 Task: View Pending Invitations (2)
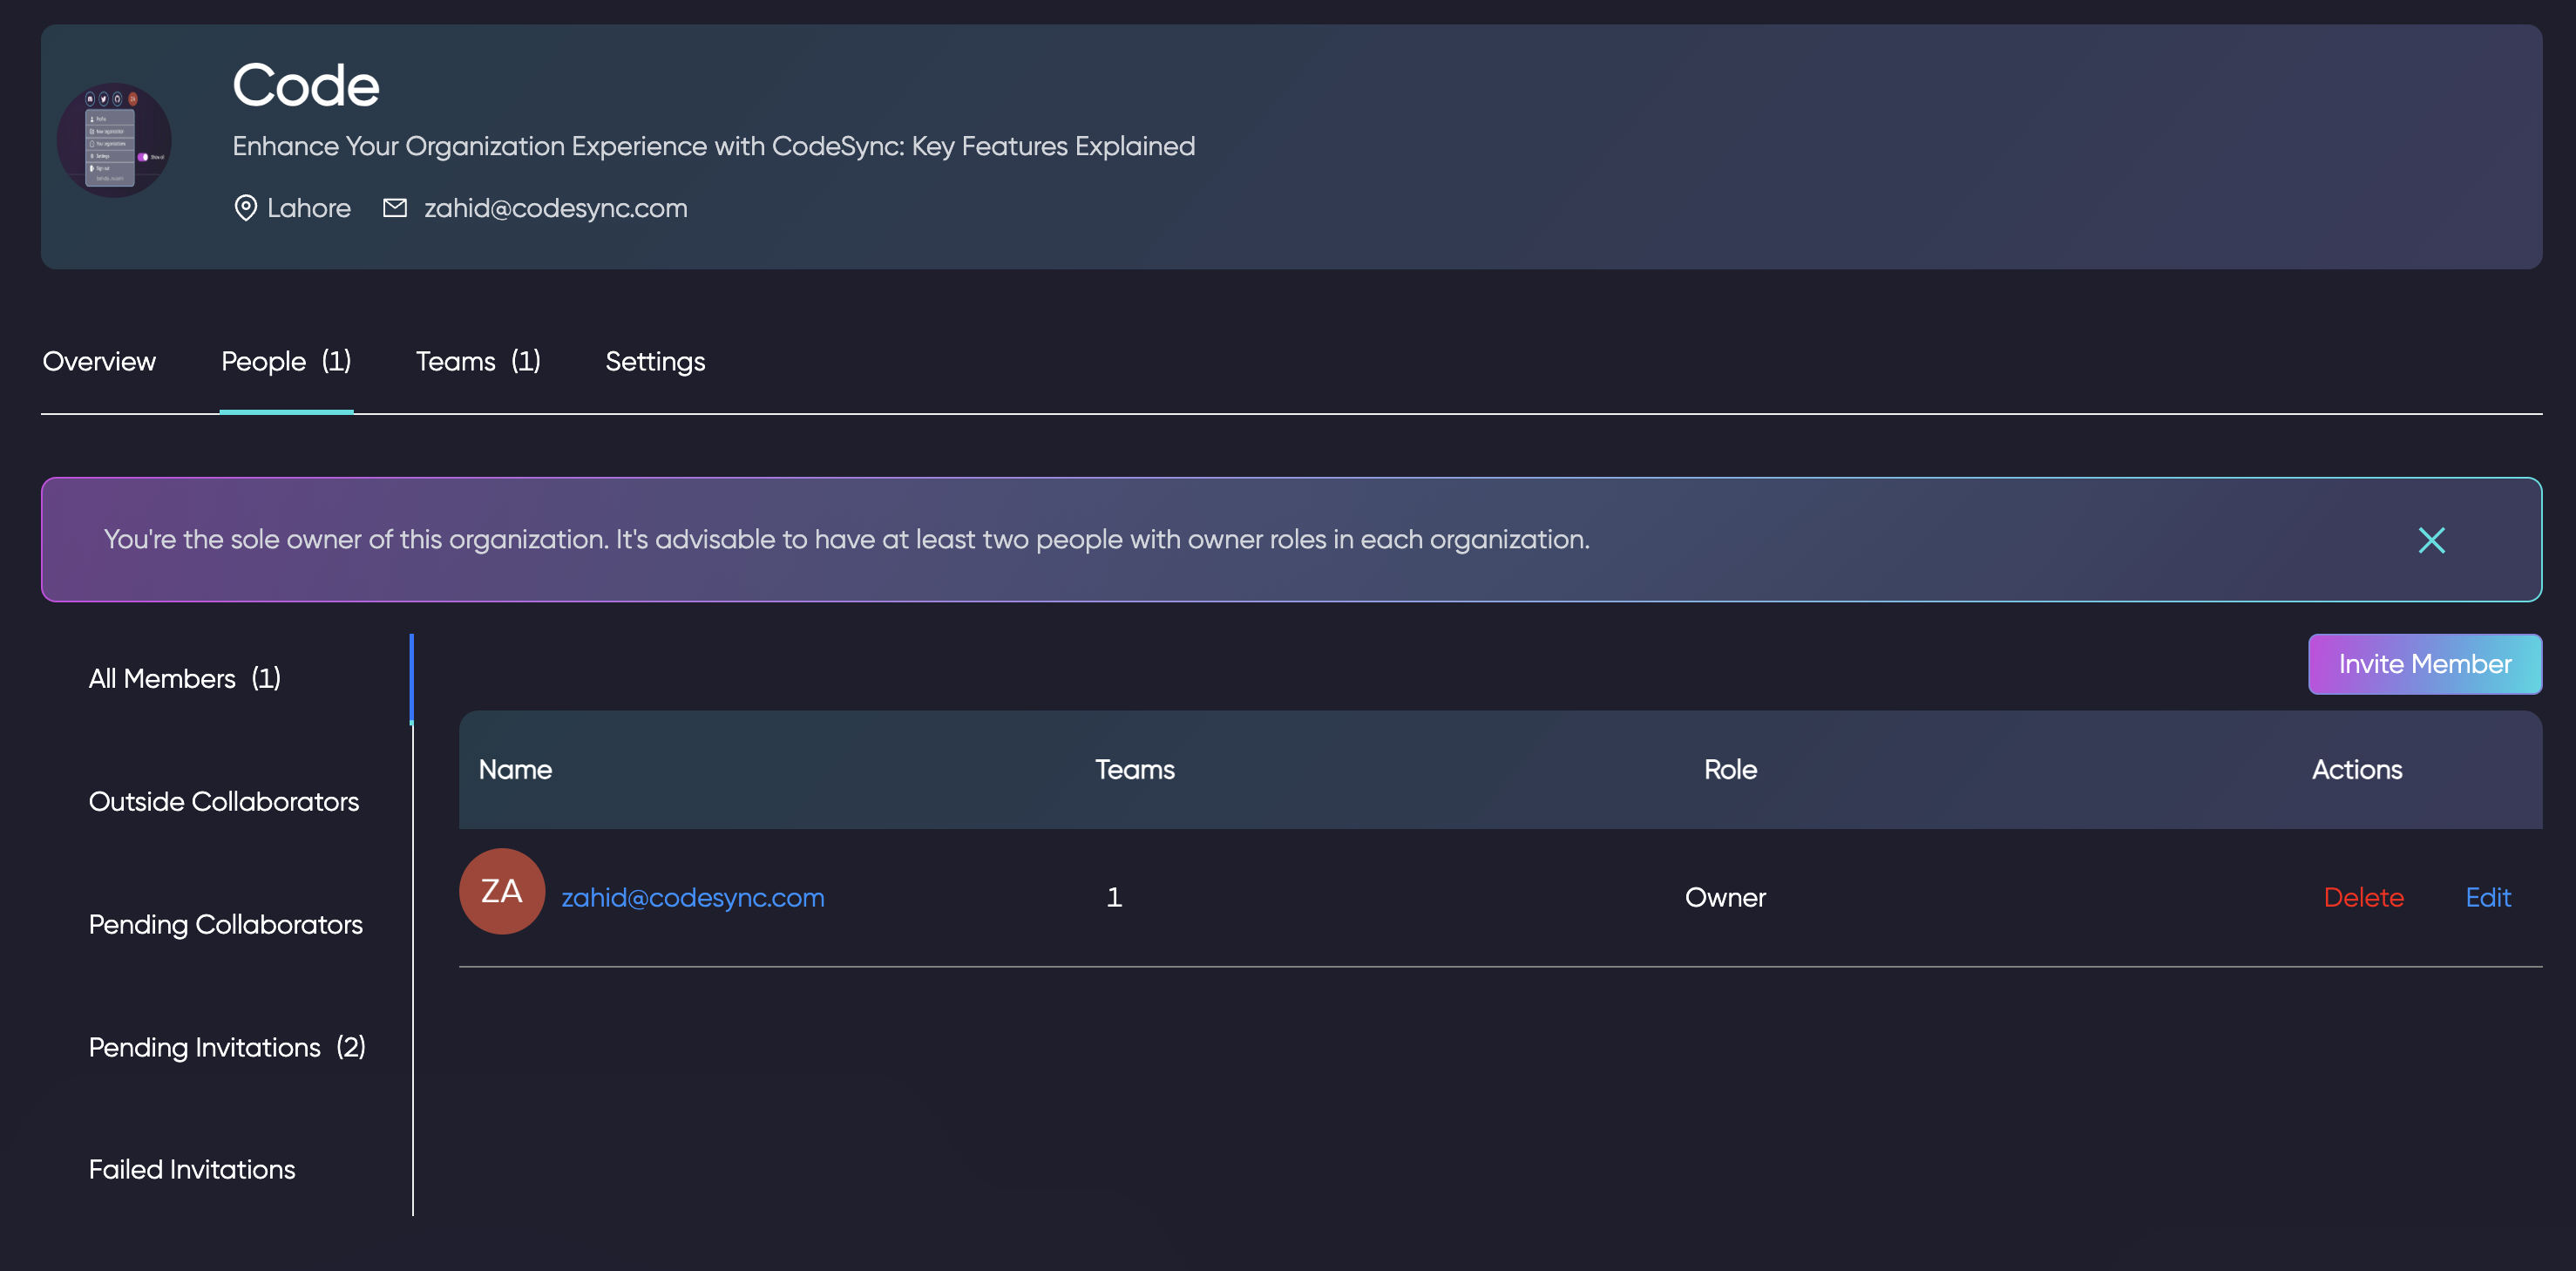pos(227,1047)
